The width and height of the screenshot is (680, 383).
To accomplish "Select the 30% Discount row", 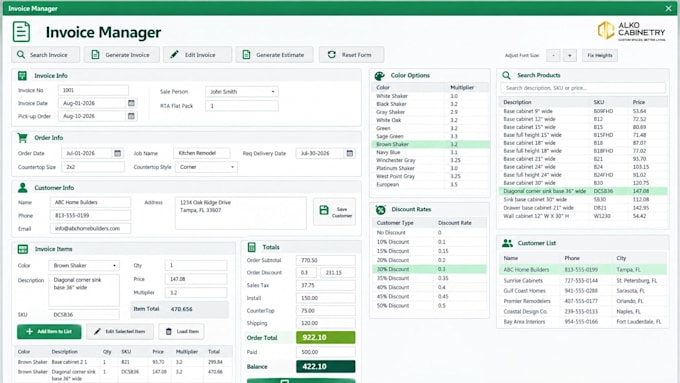I will point(429,269).
